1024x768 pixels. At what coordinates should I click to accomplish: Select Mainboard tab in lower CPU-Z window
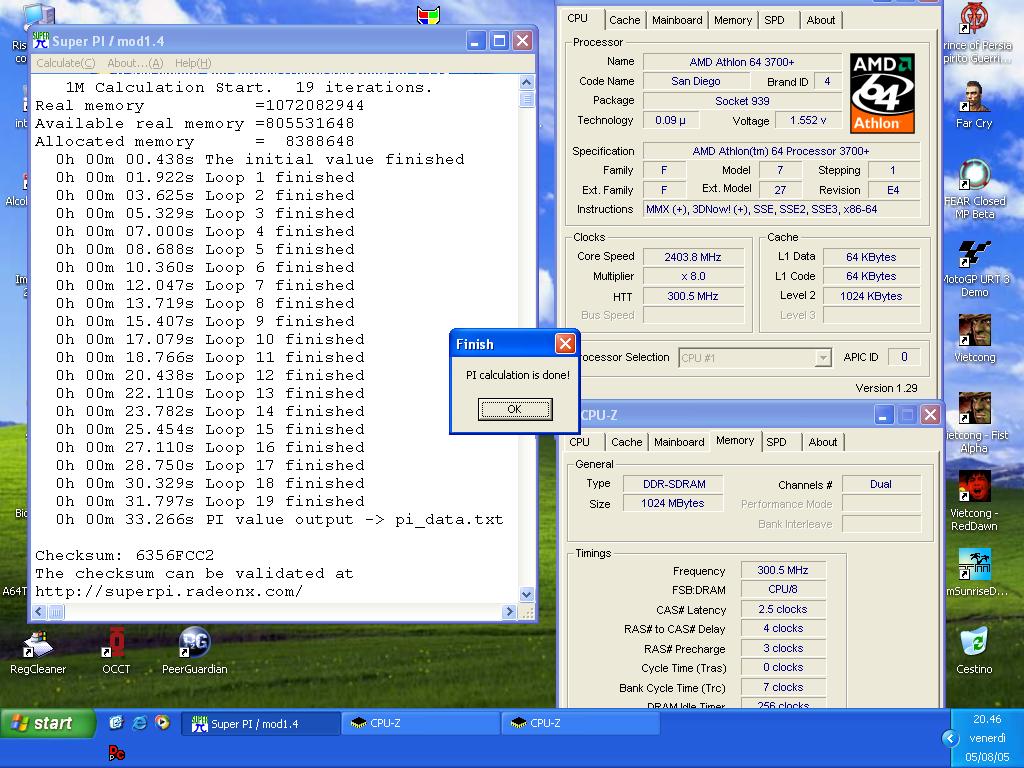(x=679, y=442)
